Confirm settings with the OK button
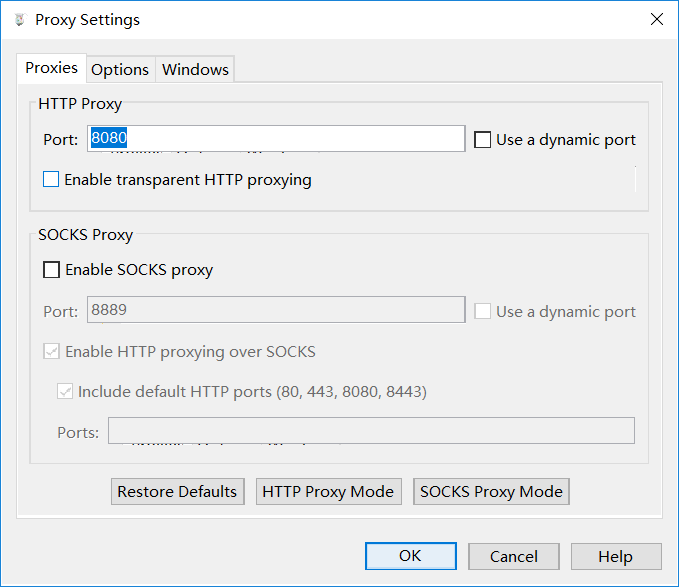 click(411, 556)
